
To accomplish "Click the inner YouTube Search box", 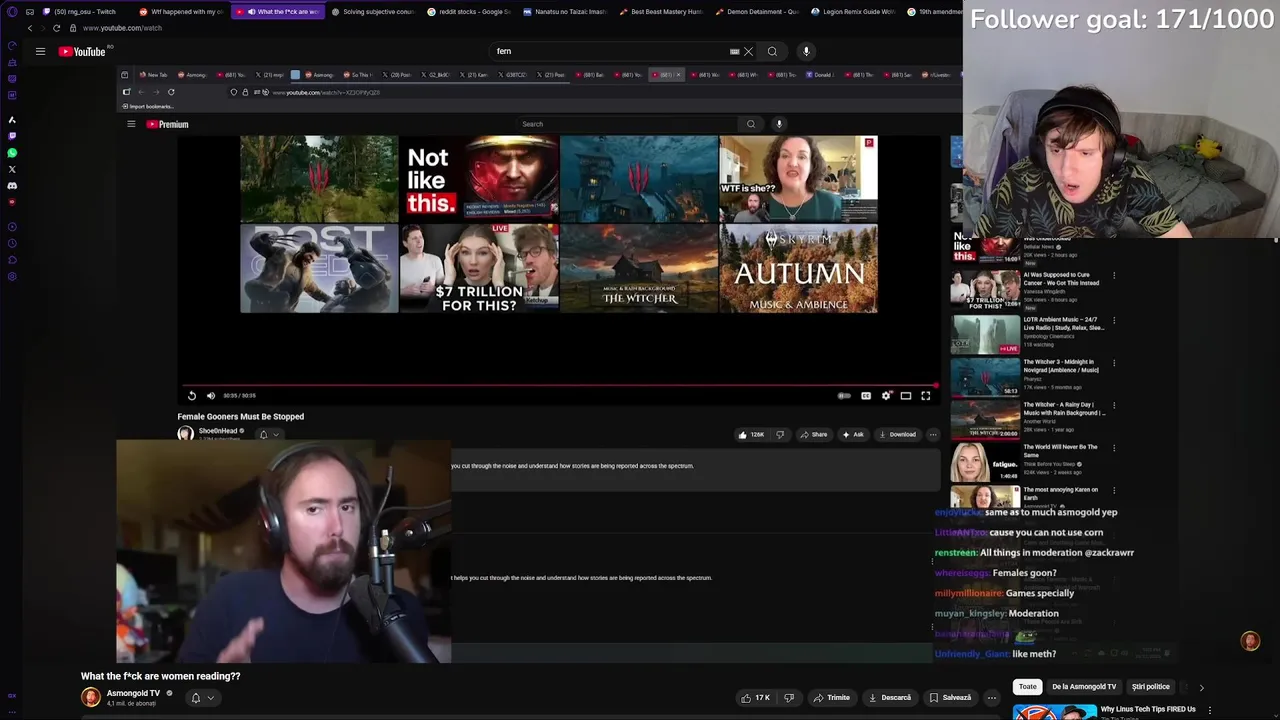I will (628, 124).
